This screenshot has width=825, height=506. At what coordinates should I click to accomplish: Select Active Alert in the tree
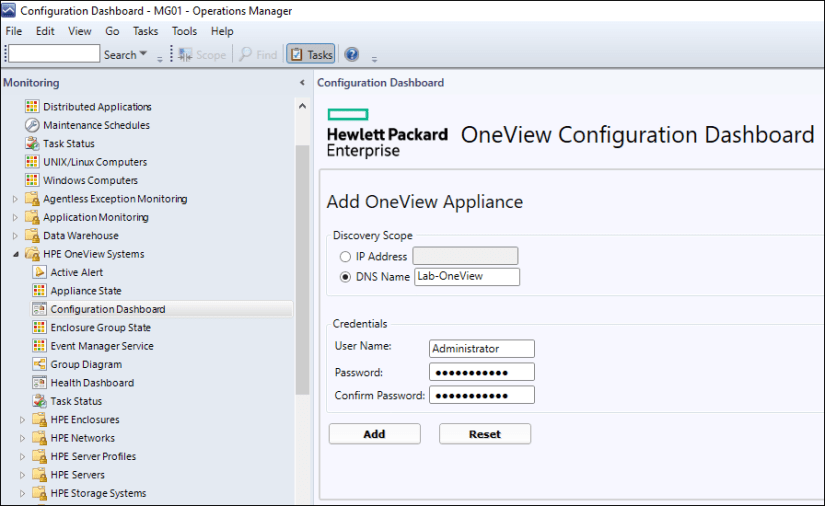pos(77,272)
